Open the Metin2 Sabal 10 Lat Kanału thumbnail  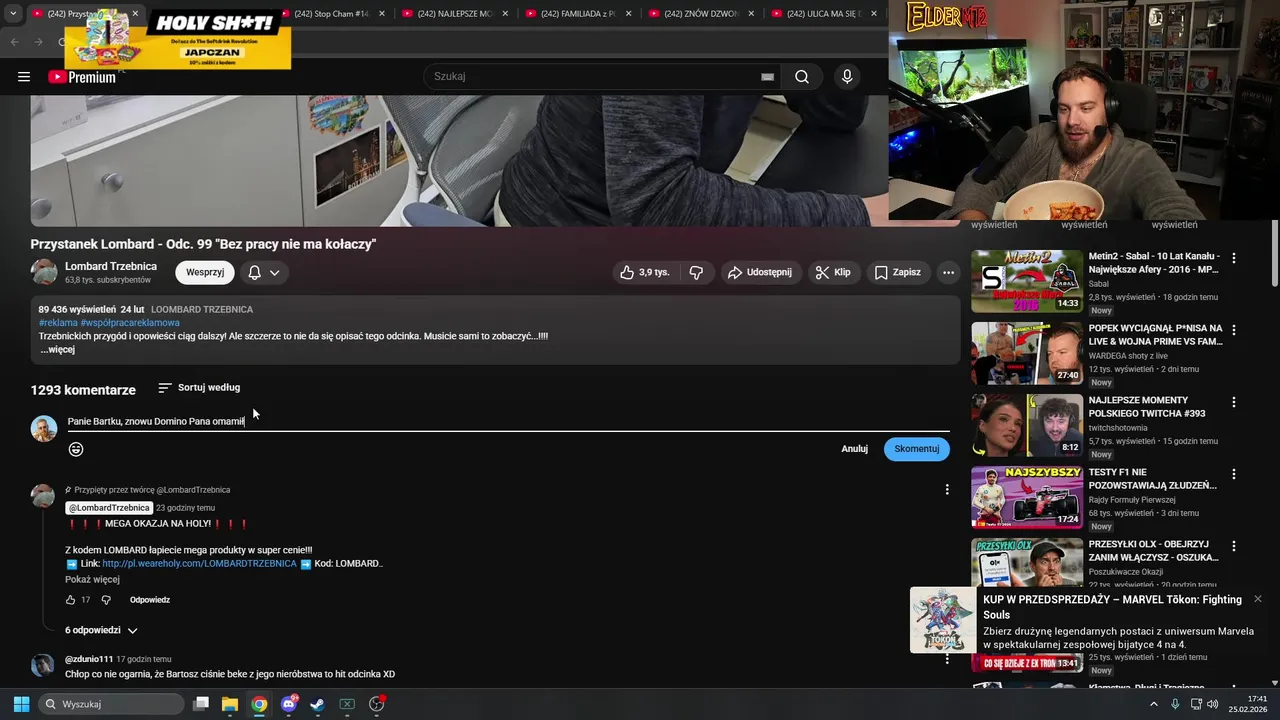click(1027, 281)
